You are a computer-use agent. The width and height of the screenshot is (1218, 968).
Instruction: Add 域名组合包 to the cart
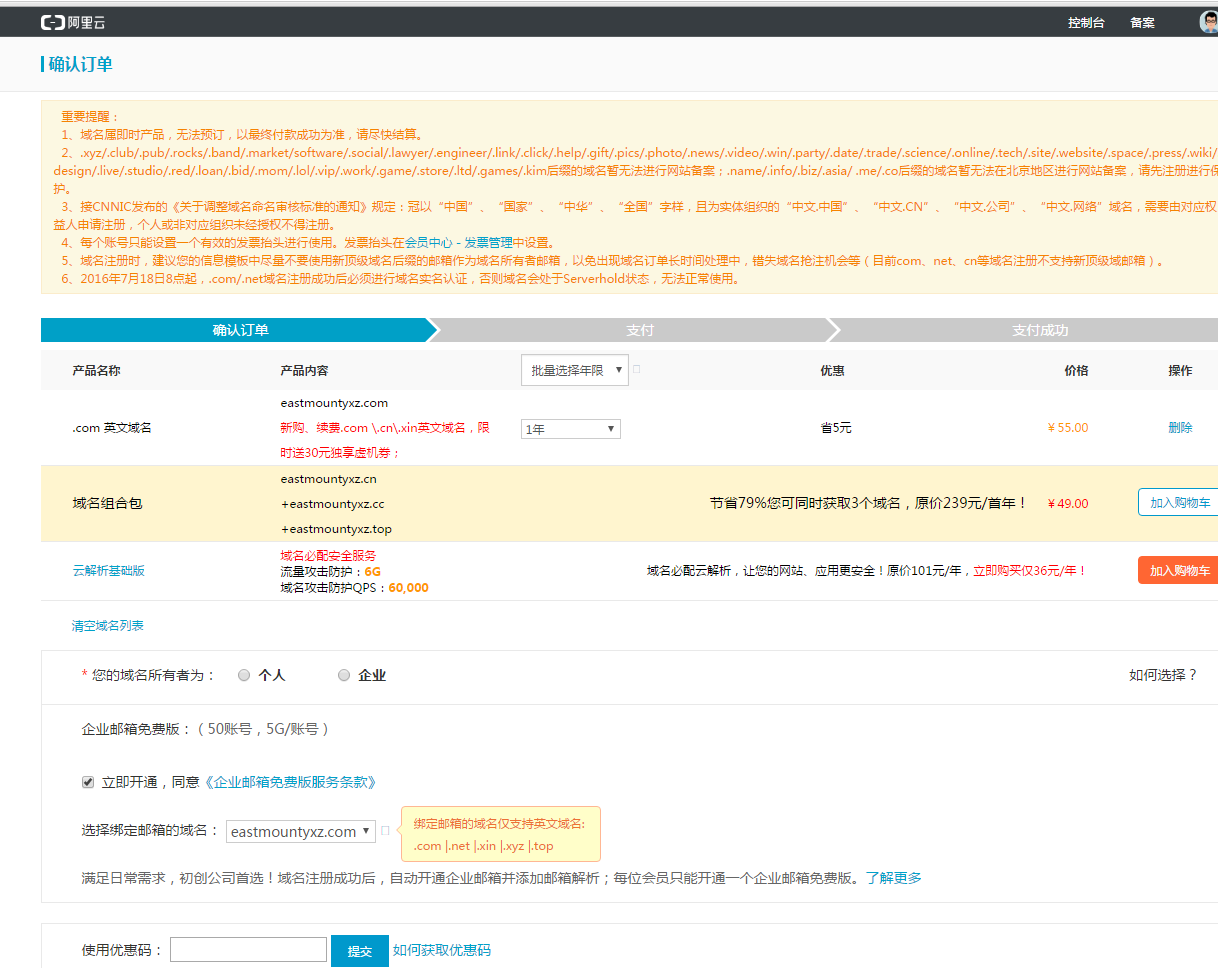click(x=1179, y=503)
